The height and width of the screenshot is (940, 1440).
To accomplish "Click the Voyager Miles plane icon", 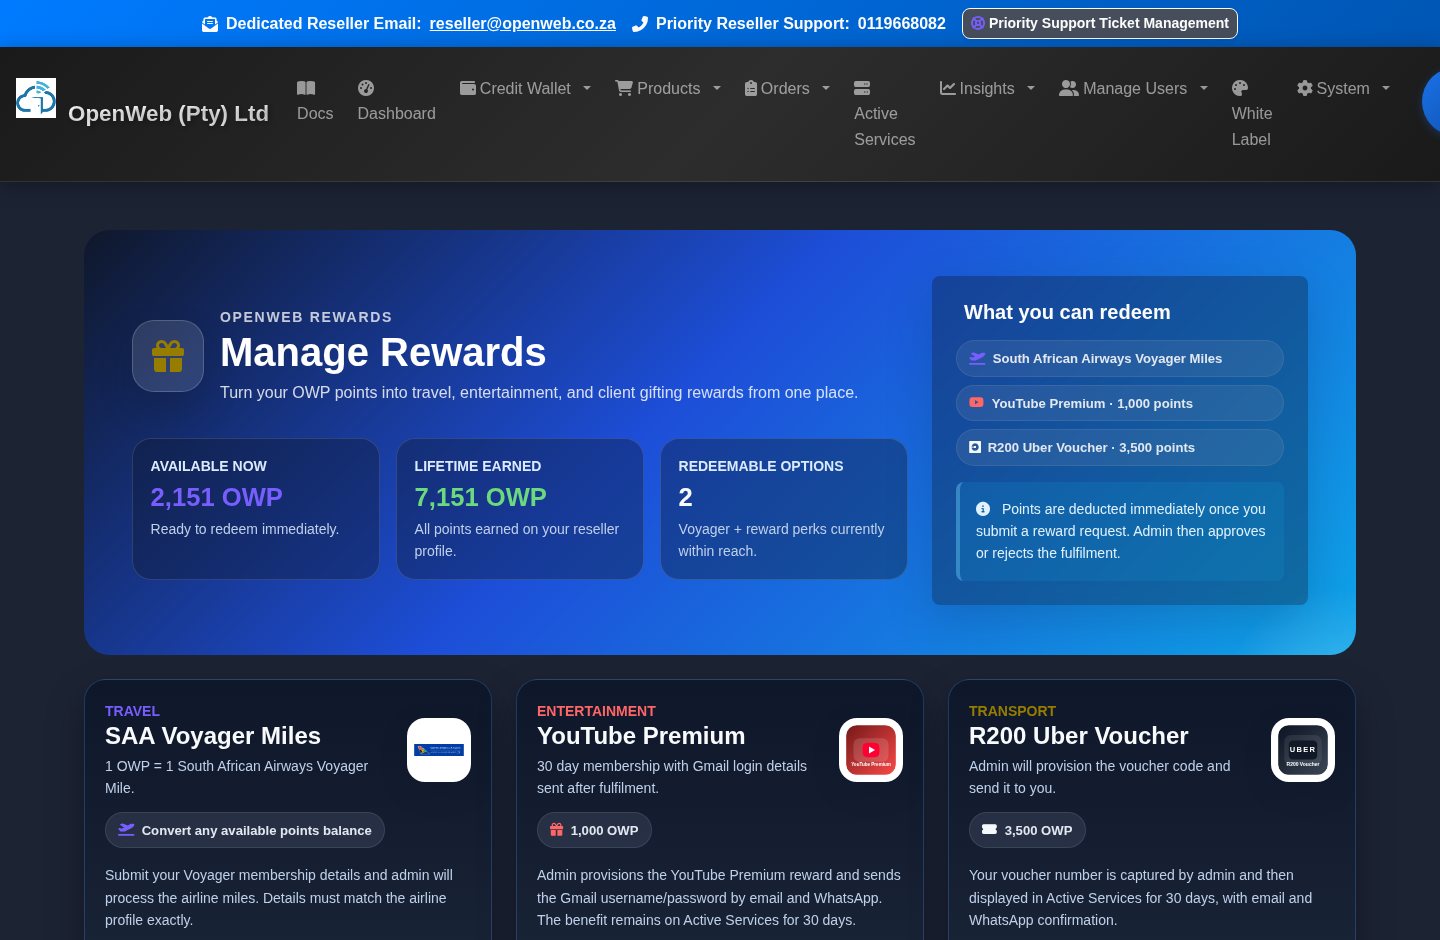I will point(977,358).
